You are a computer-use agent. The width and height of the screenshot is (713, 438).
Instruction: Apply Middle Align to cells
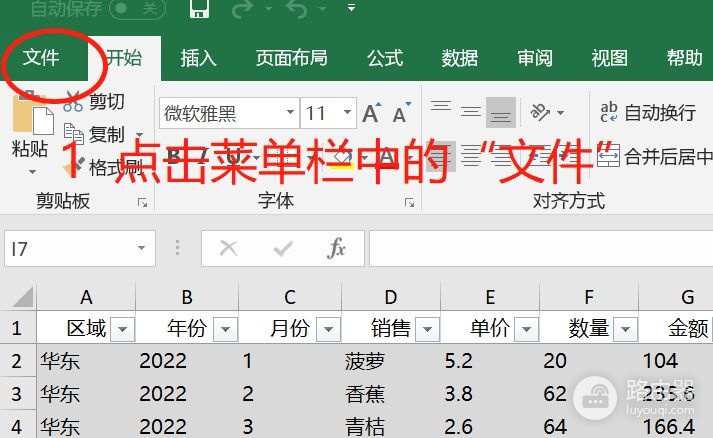coord(471,112)
